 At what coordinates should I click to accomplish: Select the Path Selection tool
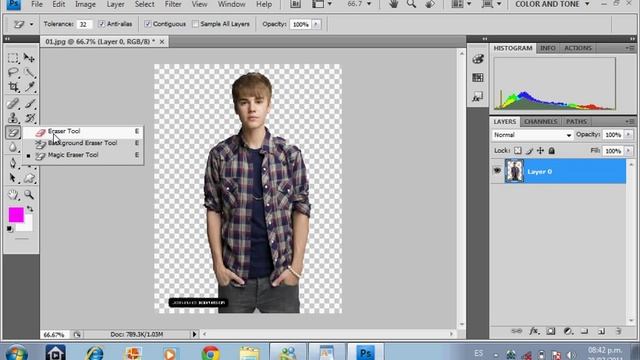(x=13, y=178)
